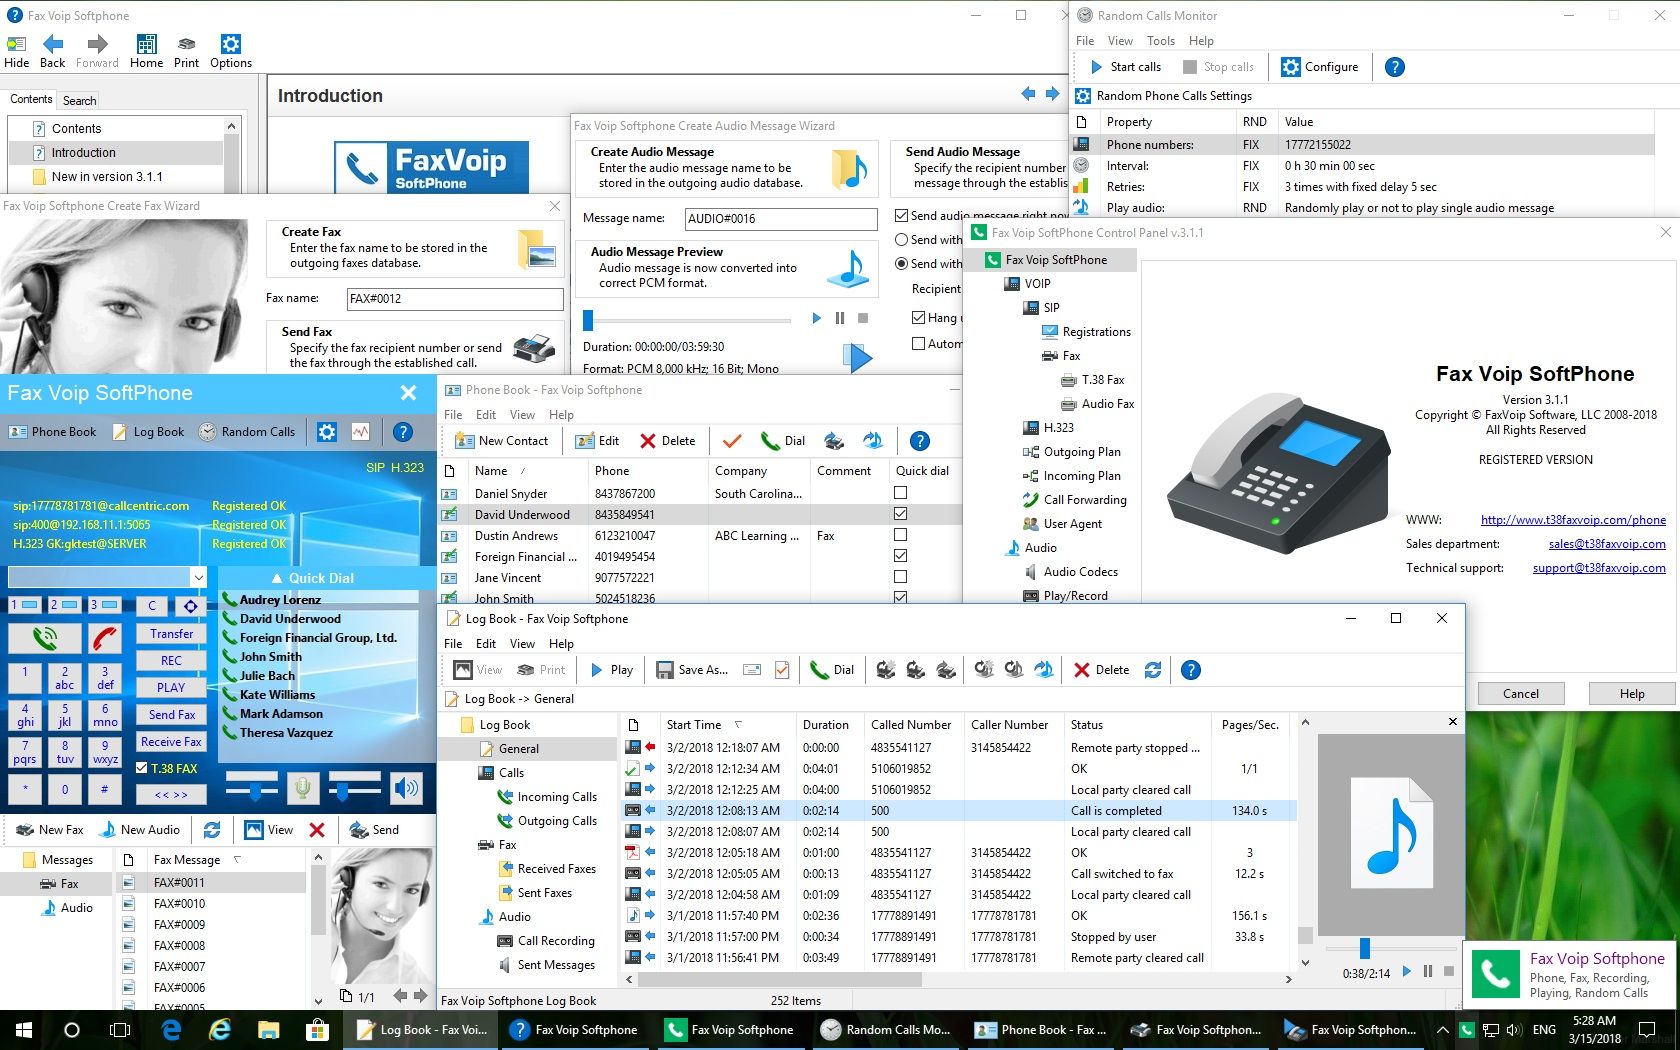Click New Contact in Phone Book toolbar
This screenshot has width=1680, height=1050.
coord(501,441)
